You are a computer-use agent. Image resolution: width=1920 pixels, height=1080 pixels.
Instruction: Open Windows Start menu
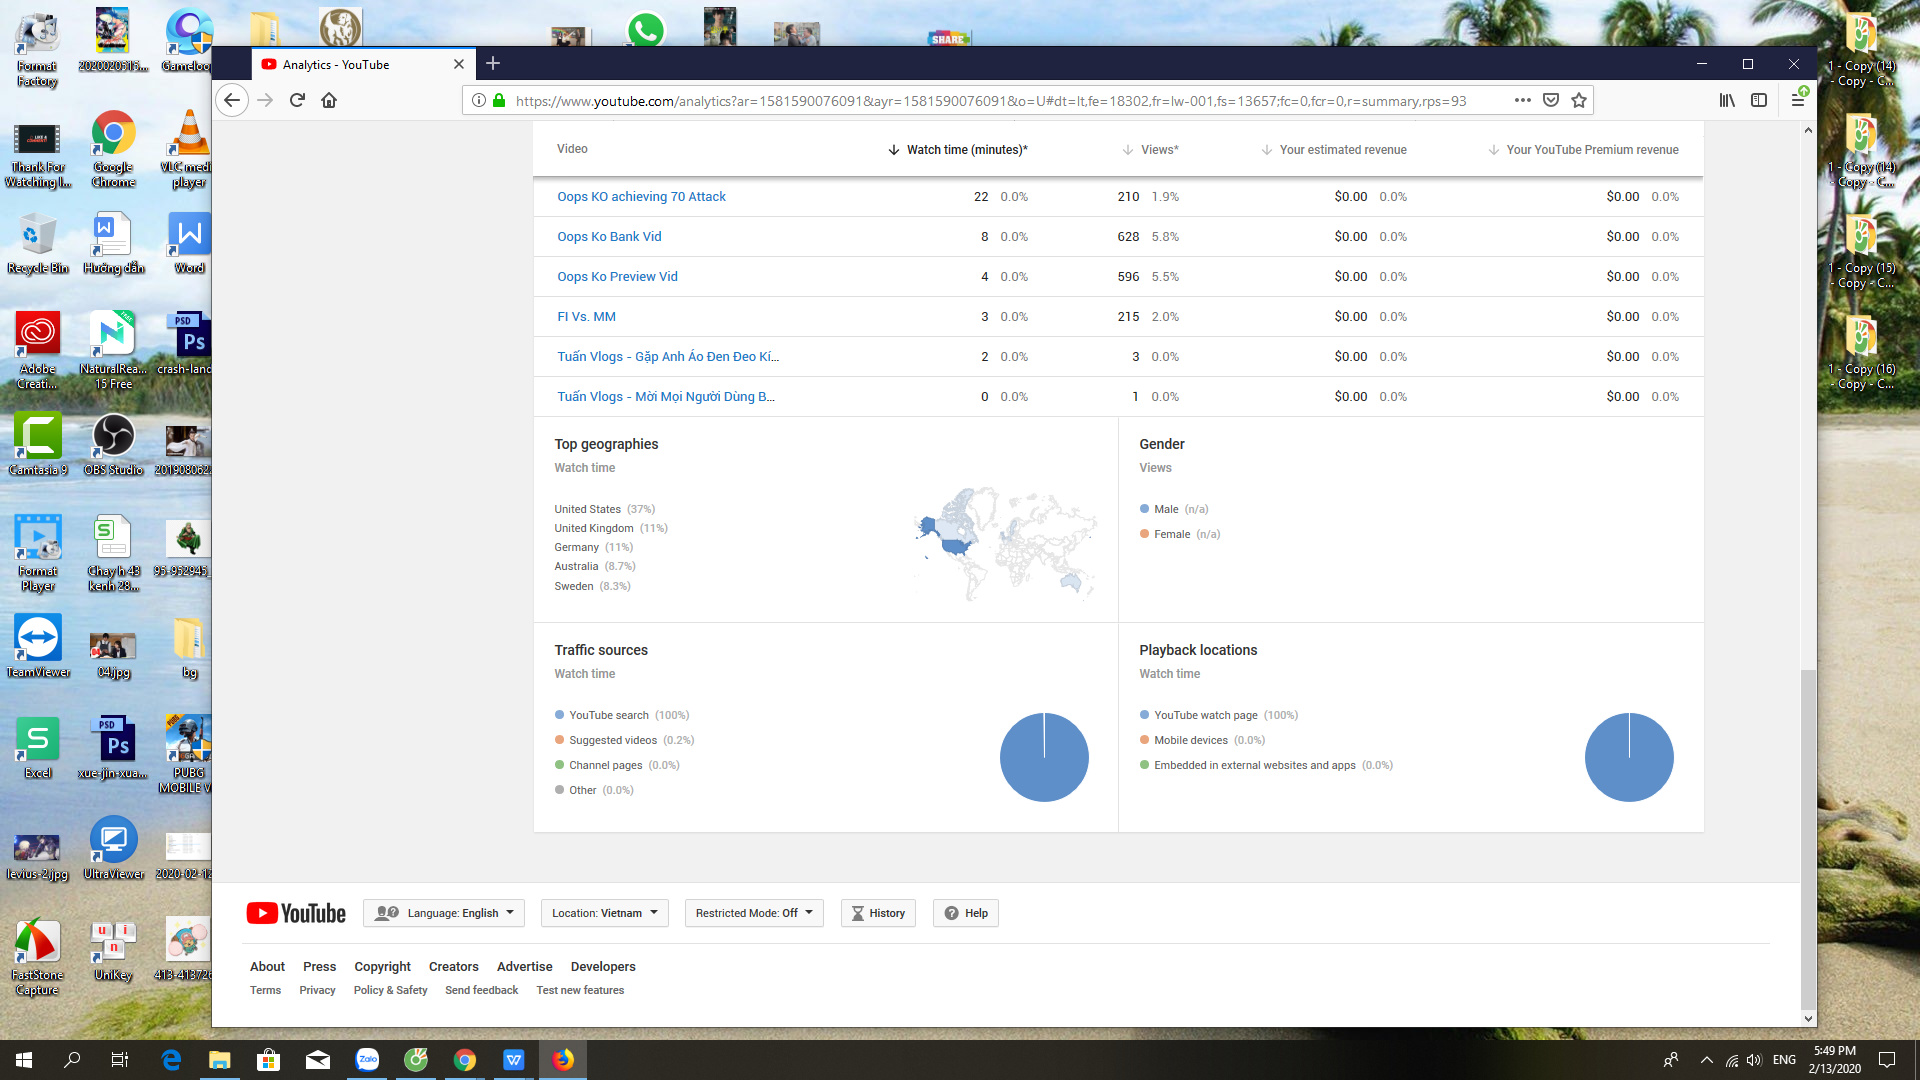click(24, 1060)
